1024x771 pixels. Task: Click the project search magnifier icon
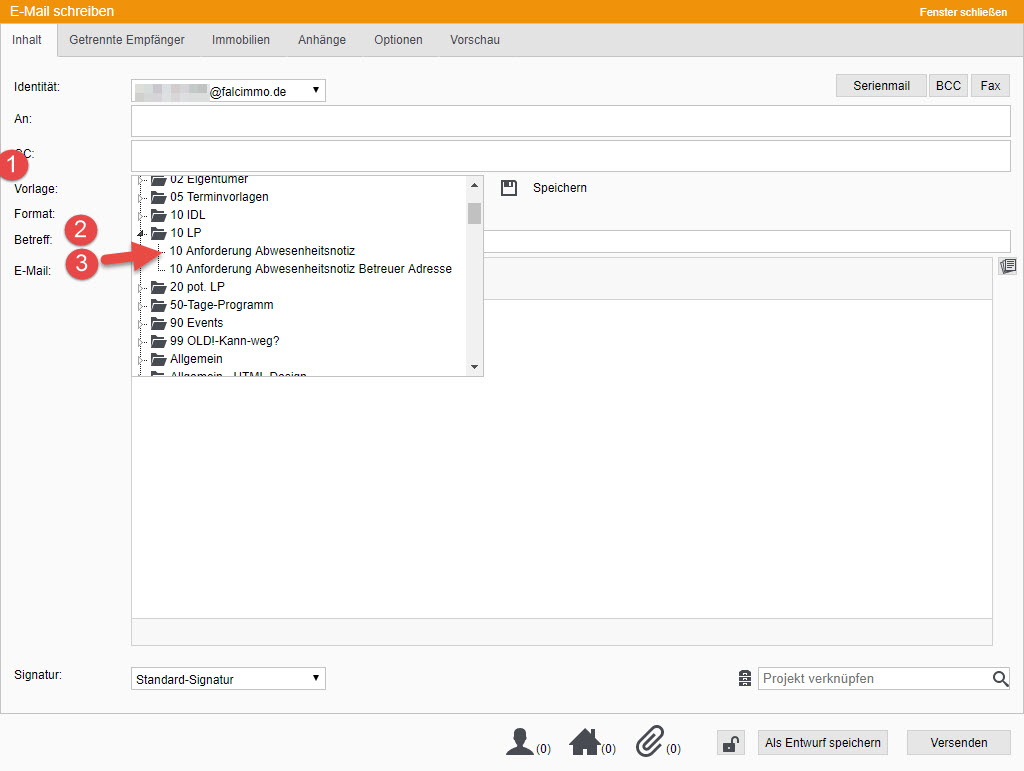coord(1000,679)
